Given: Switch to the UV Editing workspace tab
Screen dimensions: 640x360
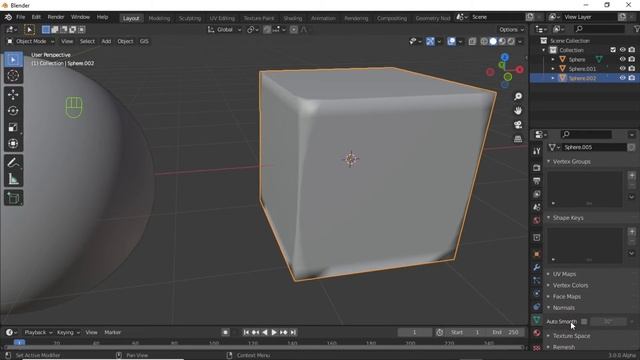Looking at the screenshot, I should click(222, 18).
